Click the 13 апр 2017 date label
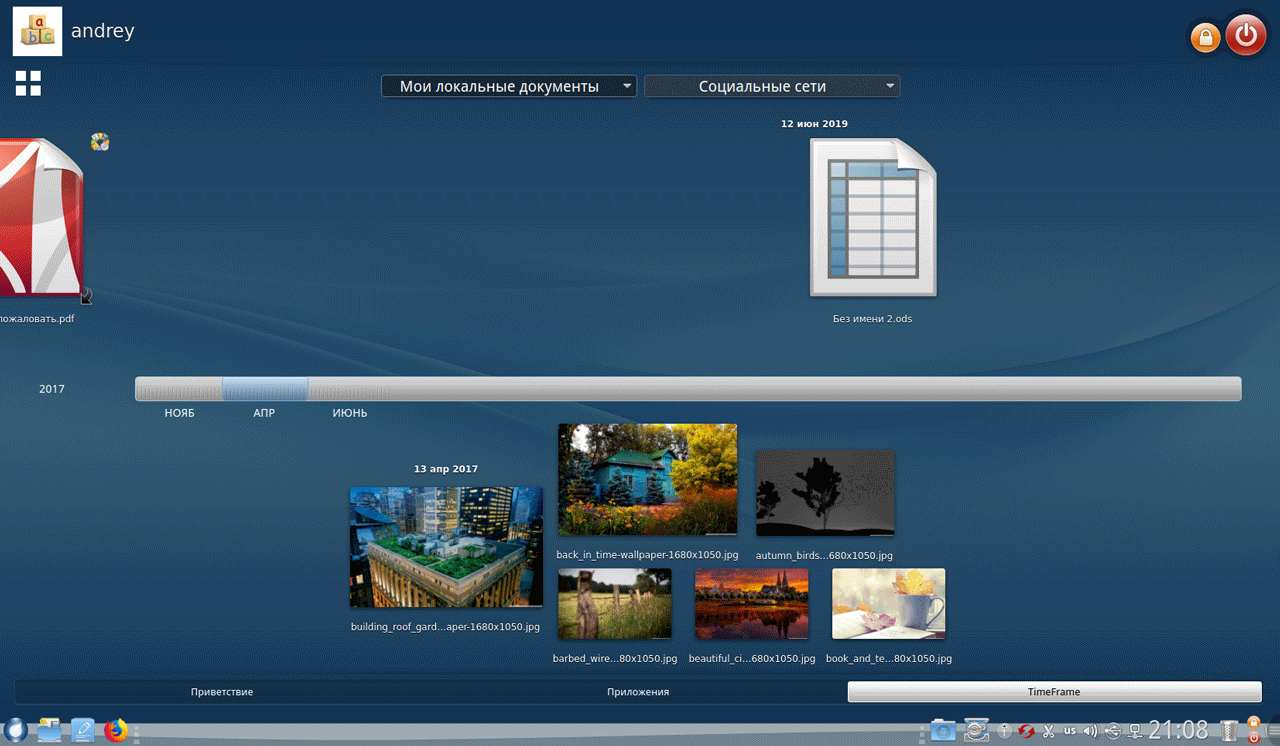 coord(446,469)
